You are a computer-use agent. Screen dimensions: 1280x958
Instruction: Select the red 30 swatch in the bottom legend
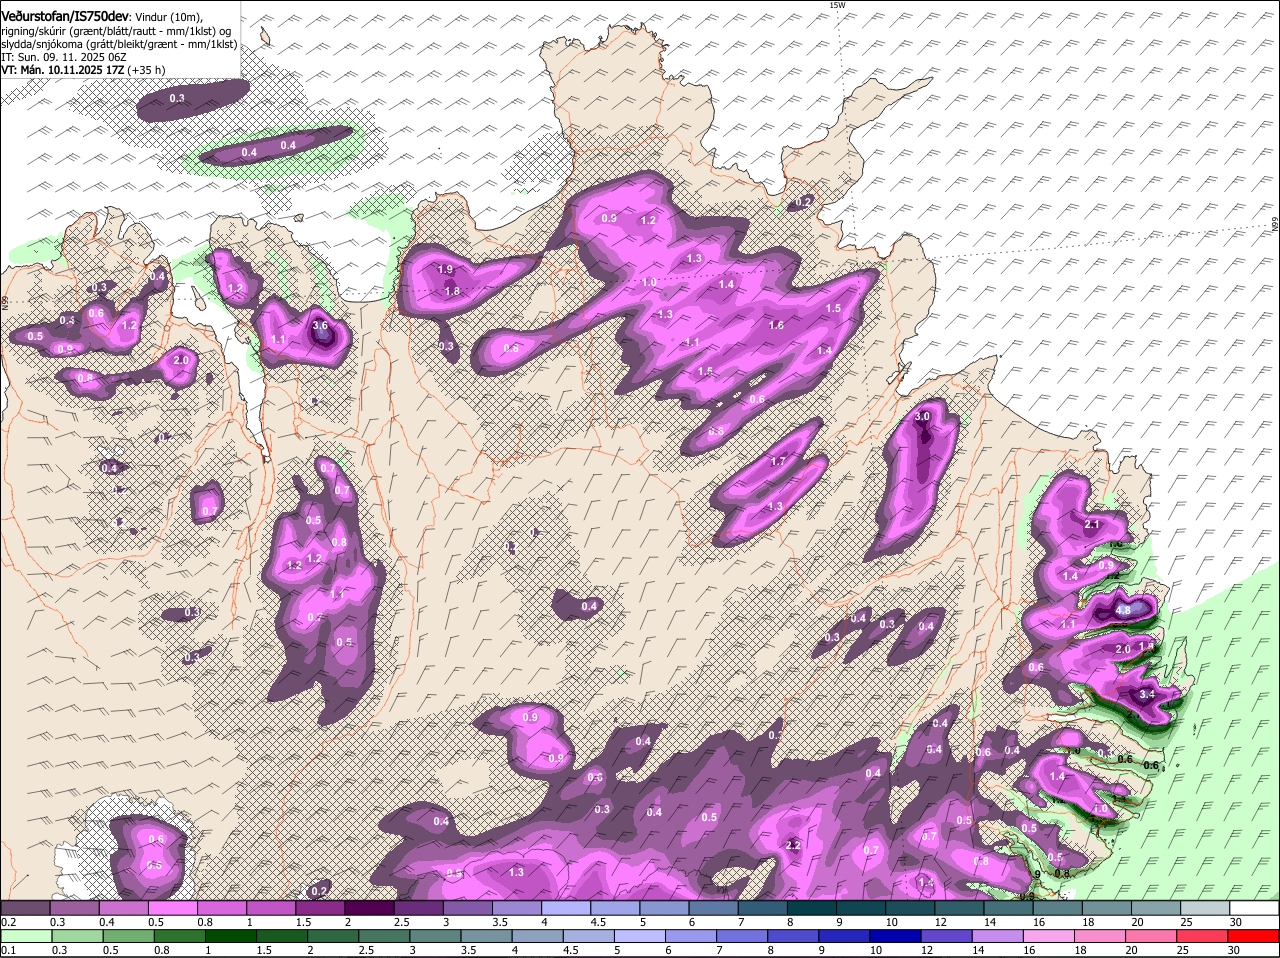(1254, 936)
